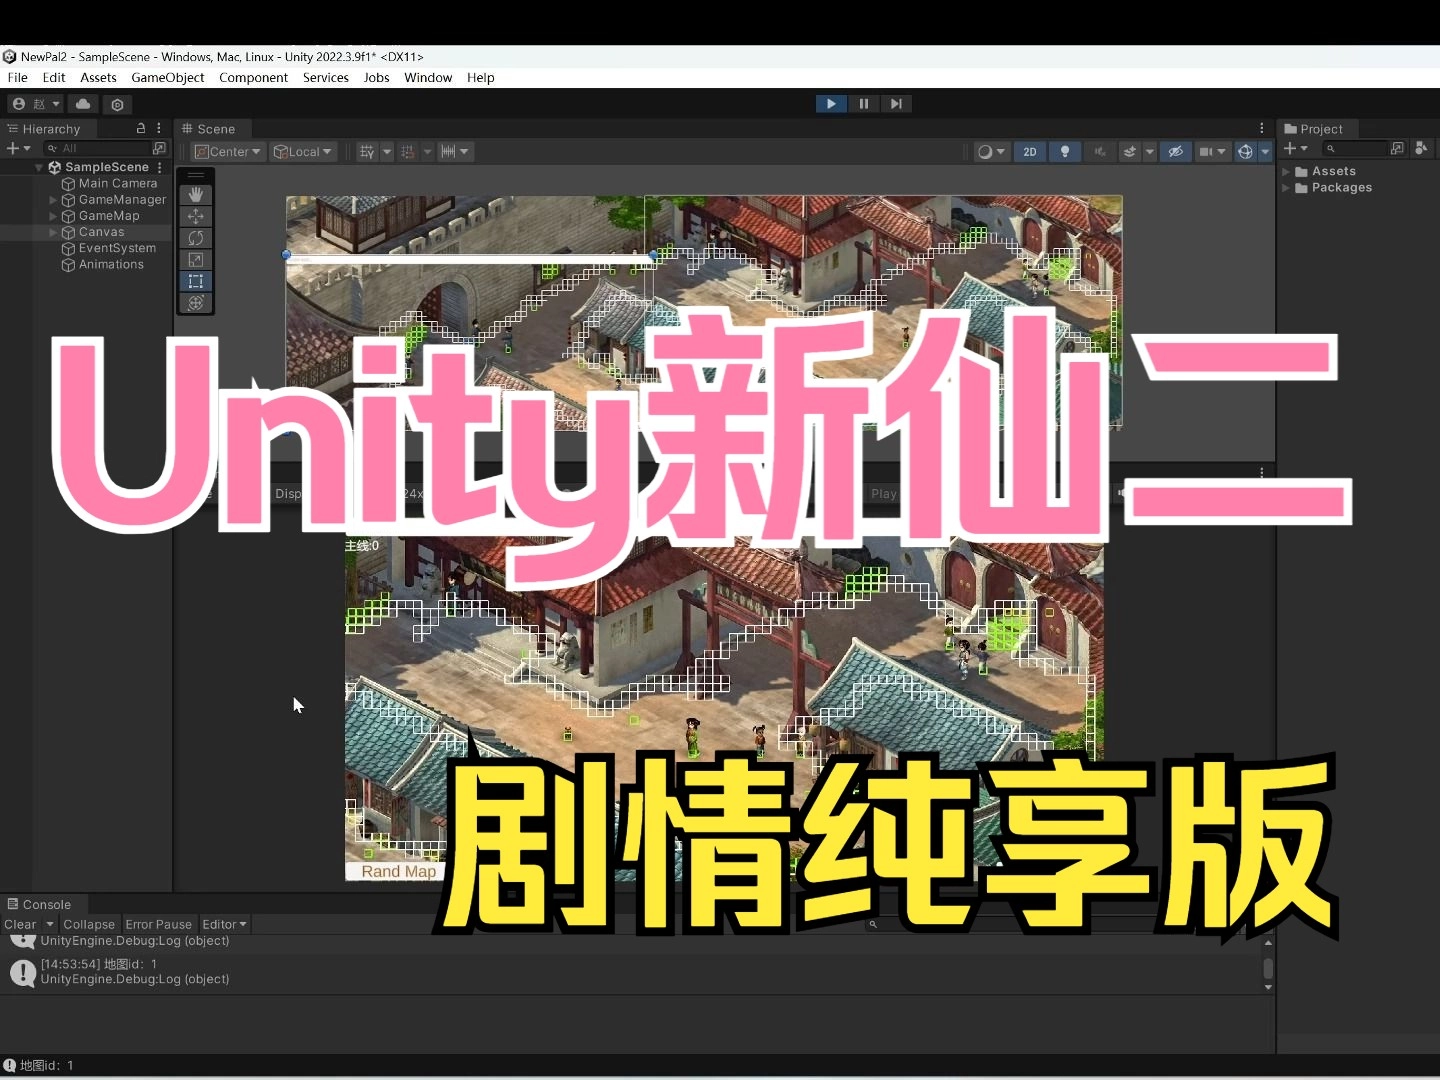This screenshot has height=1080, width=1440.
Task: Open the GameObject menu
Action: click(167, 78)
